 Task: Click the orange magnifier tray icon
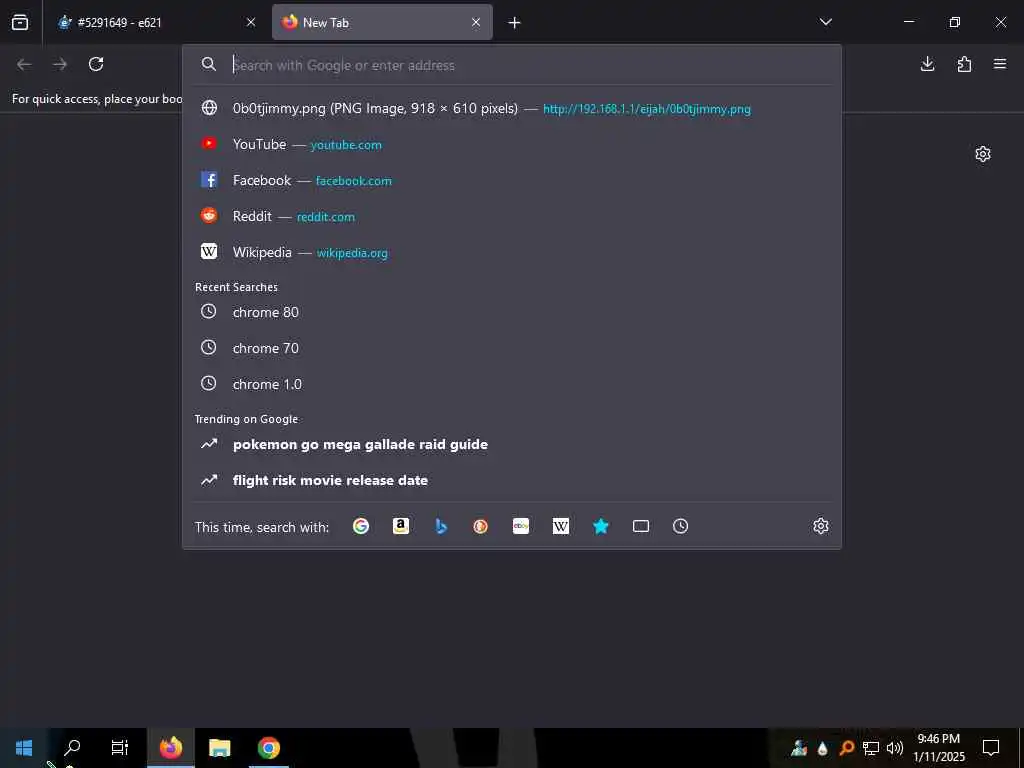pos(846,748)
